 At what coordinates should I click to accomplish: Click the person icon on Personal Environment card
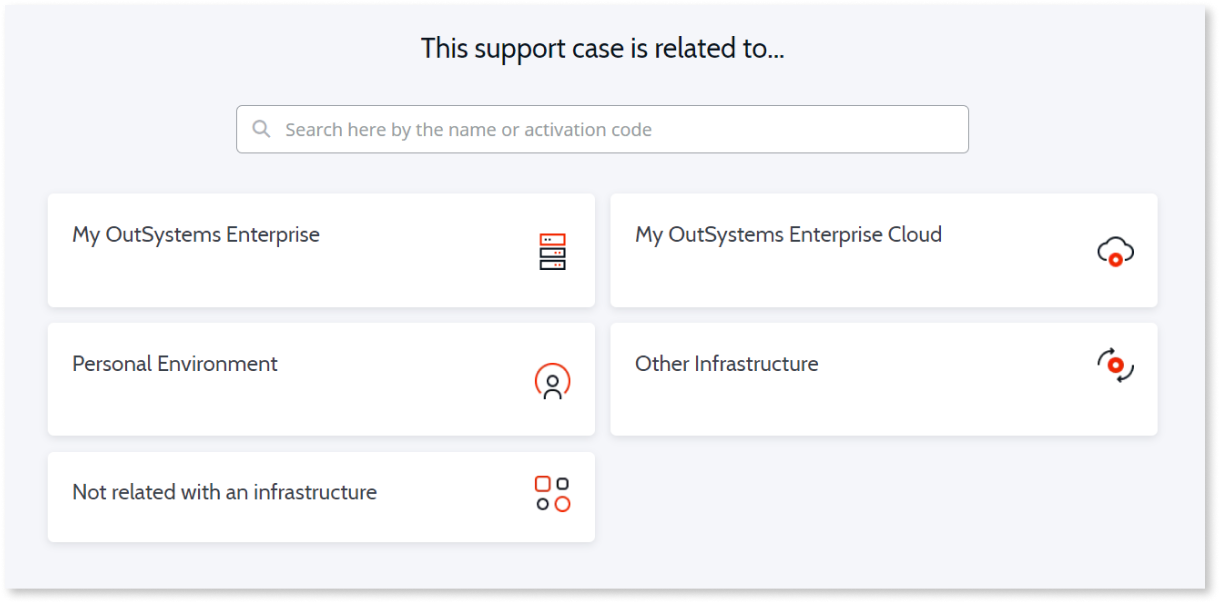(x=554, y=380)
